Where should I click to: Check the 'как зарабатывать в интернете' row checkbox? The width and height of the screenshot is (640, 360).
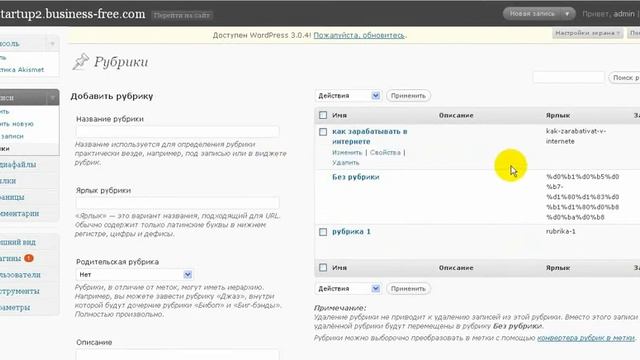point(323,132)
